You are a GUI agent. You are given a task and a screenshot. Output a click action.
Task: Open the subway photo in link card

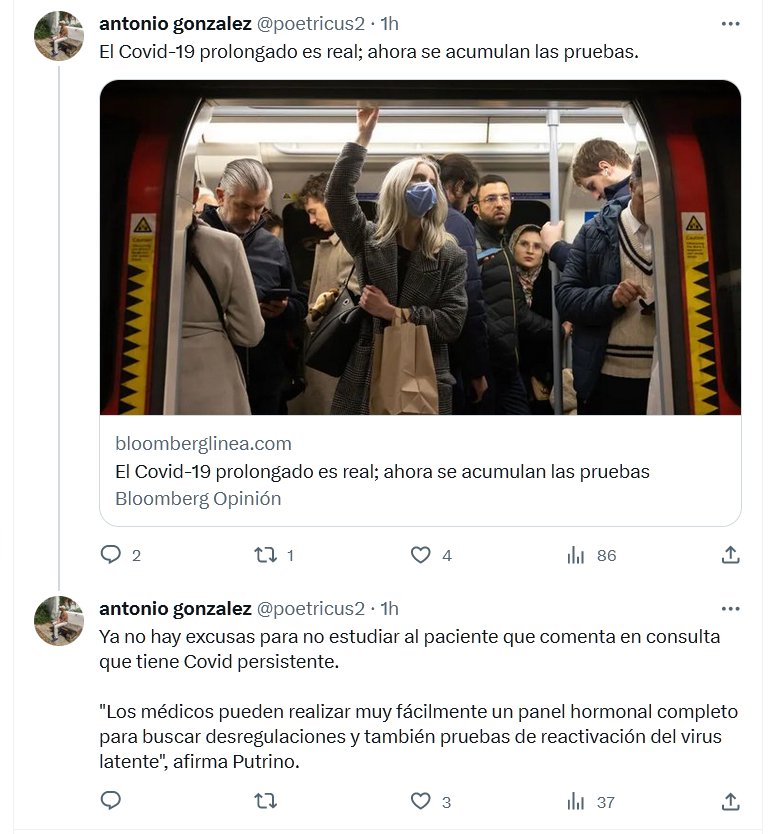point(420,248)
